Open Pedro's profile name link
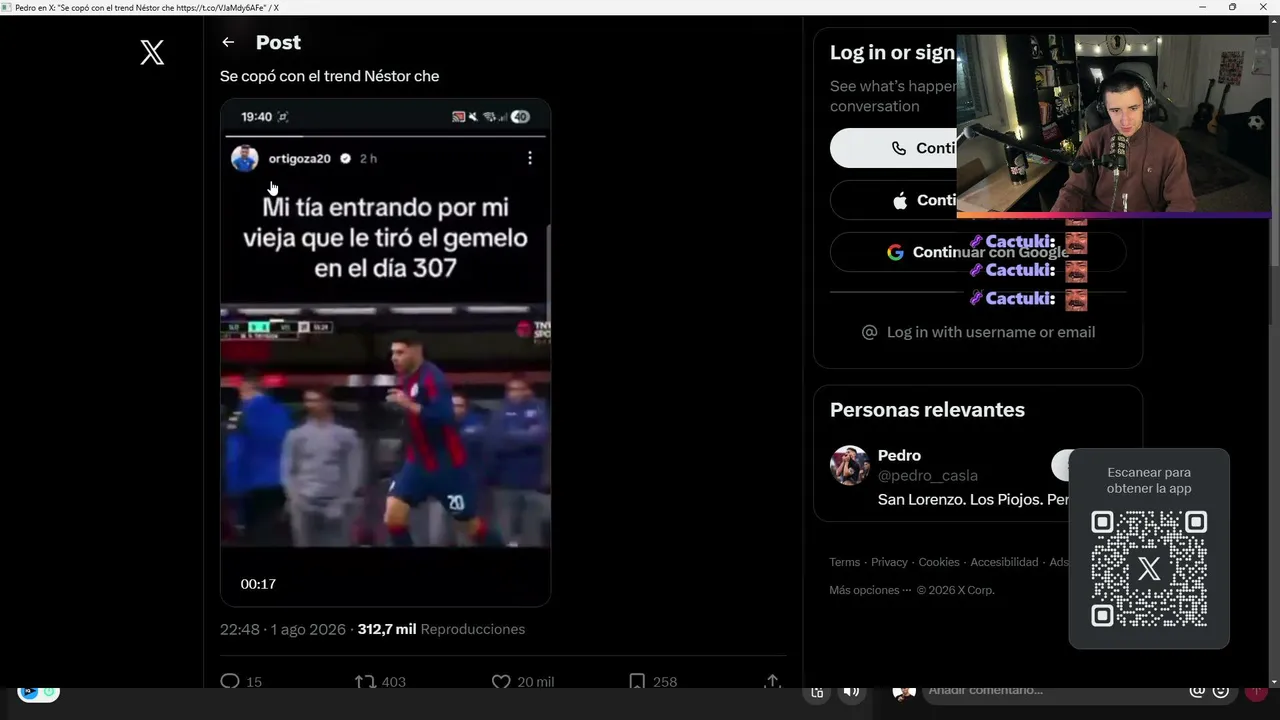Viewport: 1280px width, 720px height. (899, 455)
